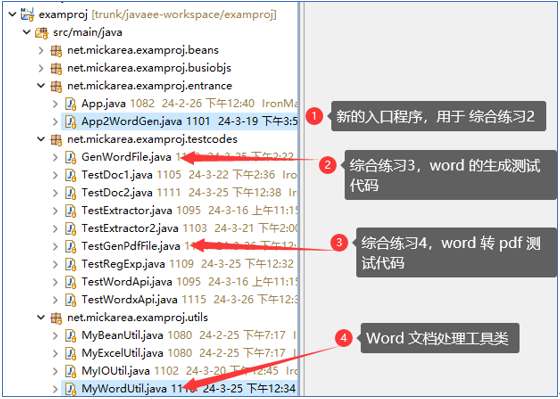The height and width of the screenshot is (399, 560).
Task: Select the TestWordApi.java file name
Action: point(127,282)
